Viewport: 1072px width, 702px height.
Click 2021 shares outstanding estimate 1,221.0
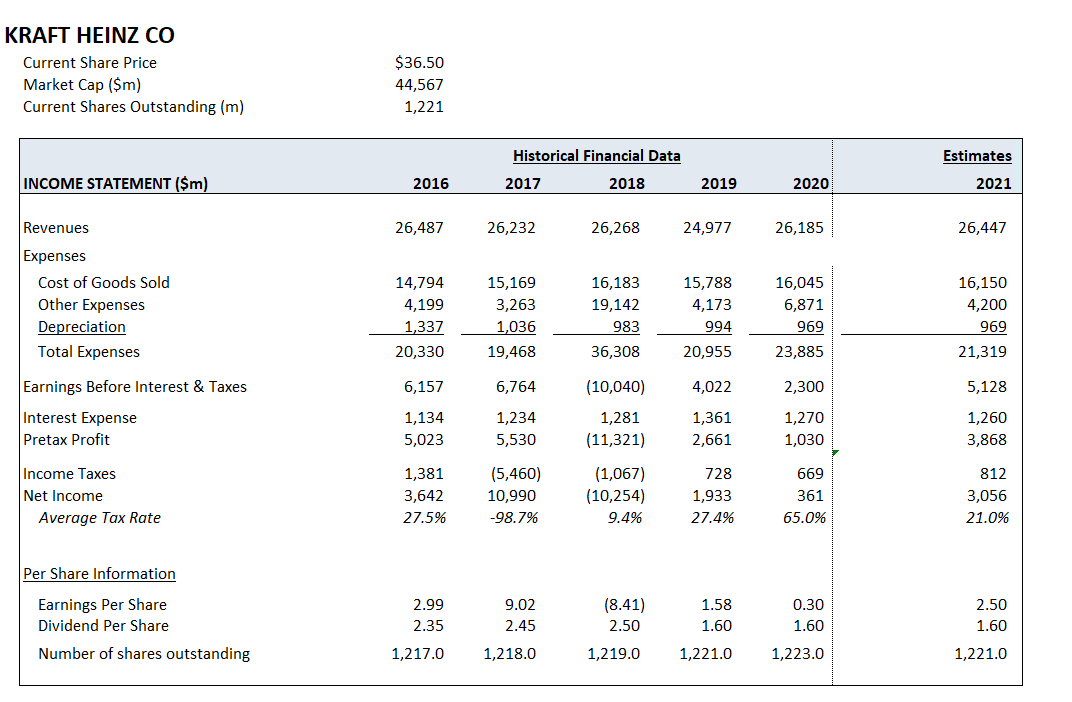pyautogui.click(x=980, y=654)
